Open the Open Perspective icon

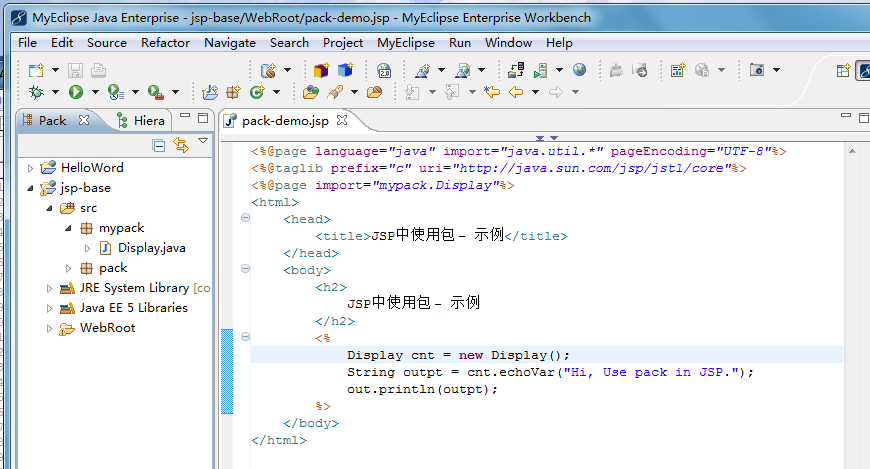click(843, 70)
